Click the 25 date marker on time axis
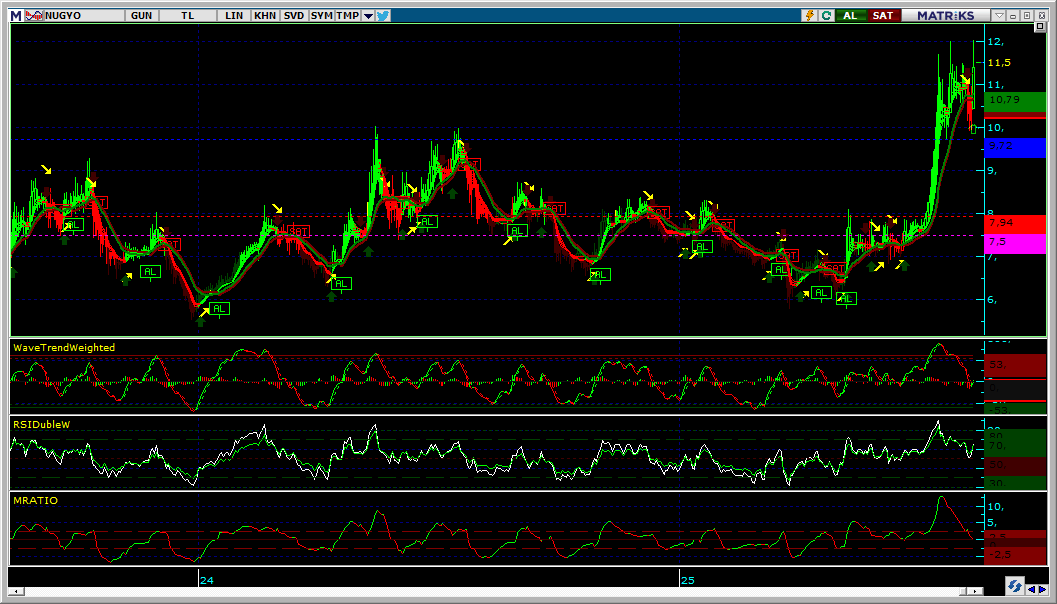 (688, 580)
